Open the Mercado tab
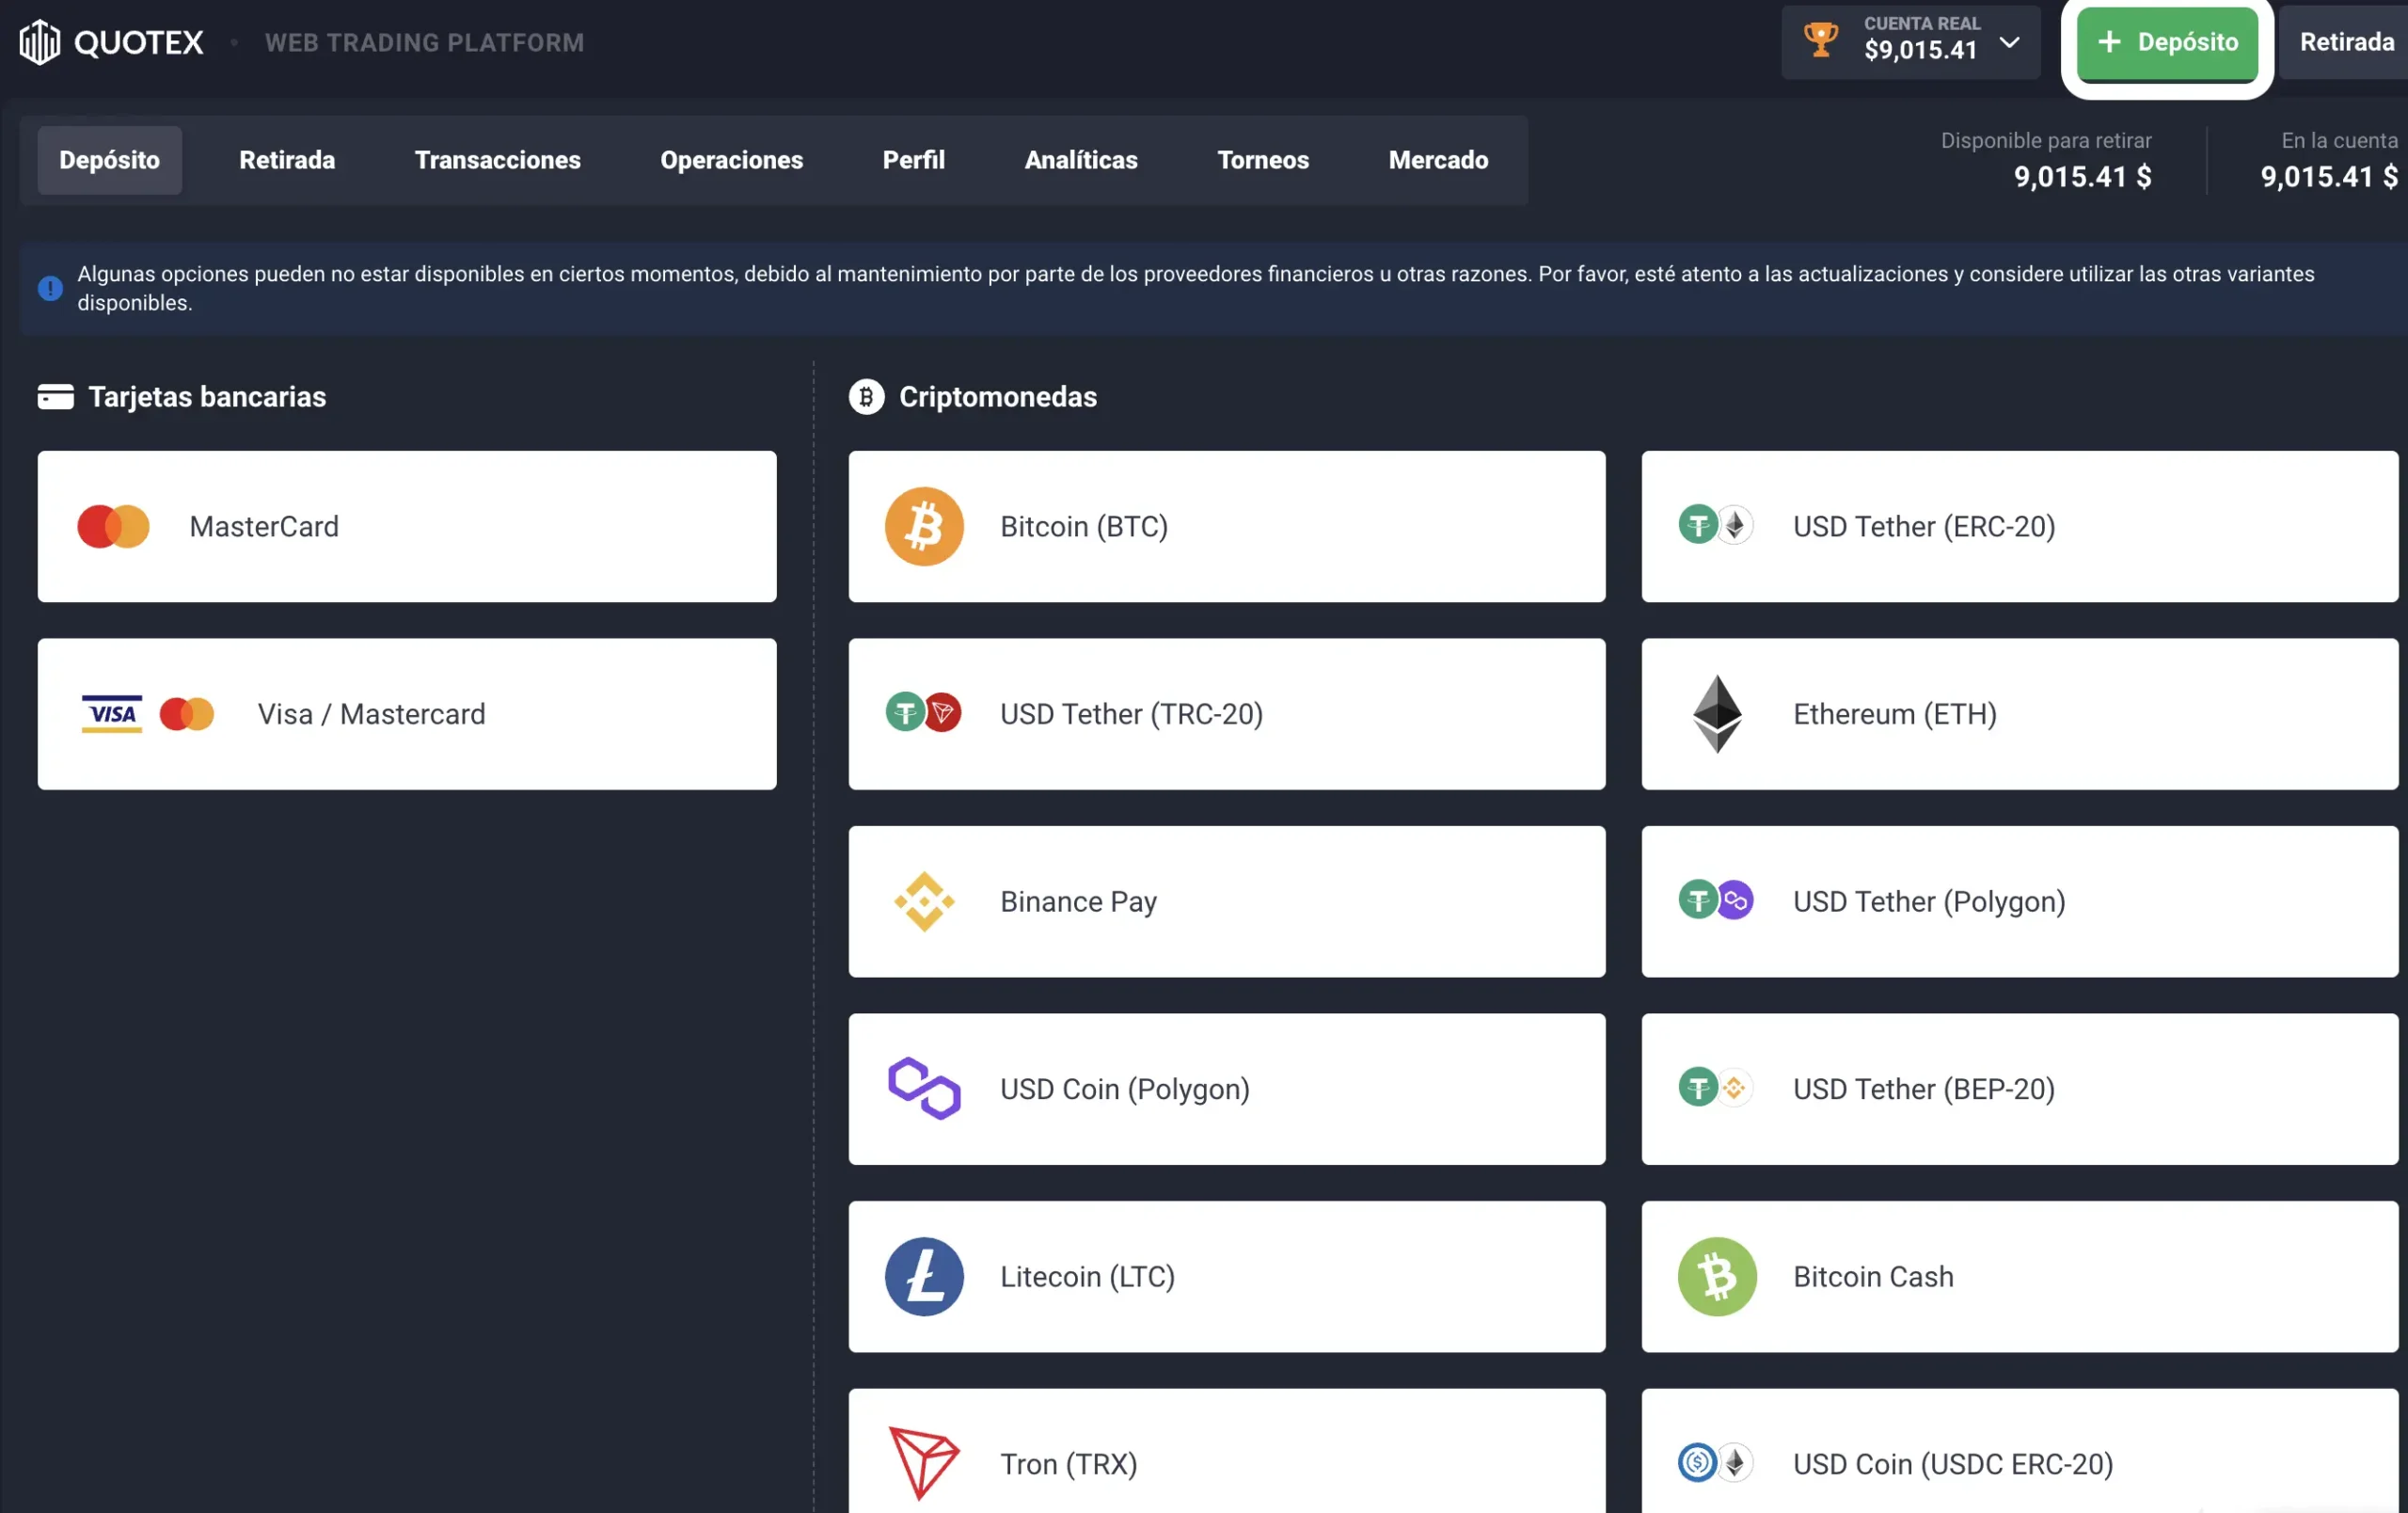This screenshot has height=1513, width=2408. (1439, 160)
